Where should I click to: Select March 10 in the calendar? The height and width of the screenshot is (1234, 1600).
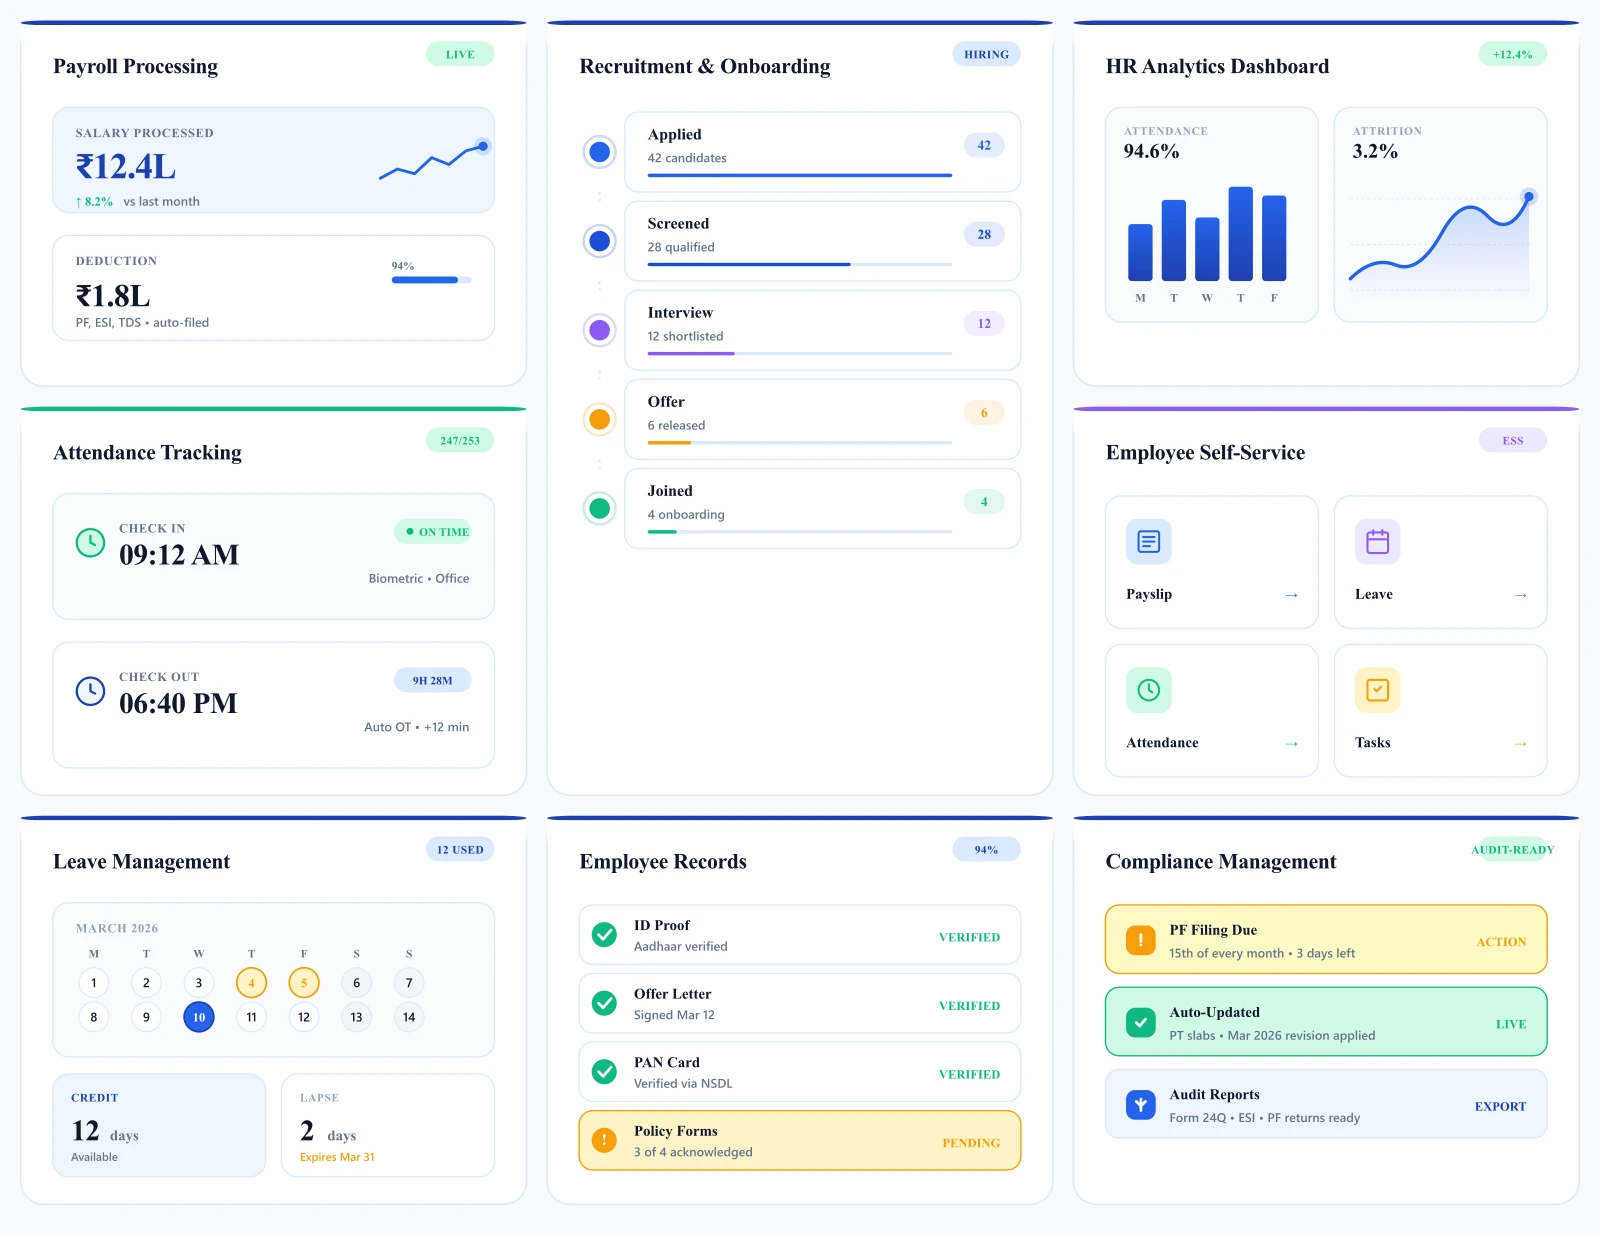(199, 1017)
